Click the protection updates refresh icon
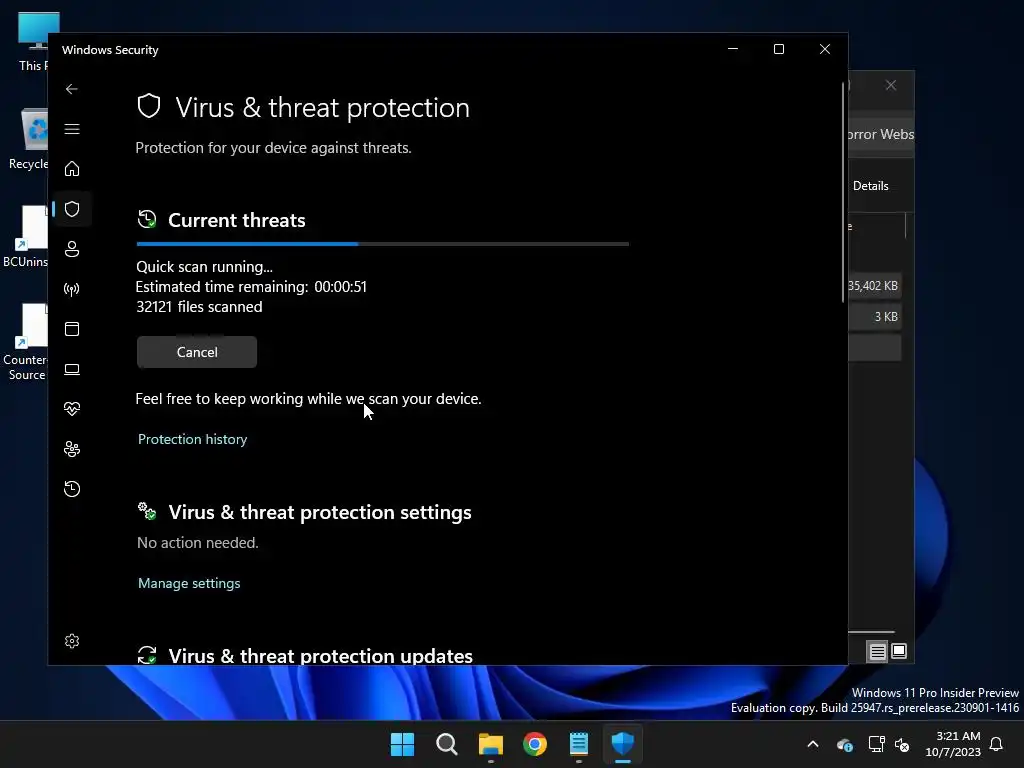Screen dimensions: 1024x768 pyautogui.click(x=147, y=654)
